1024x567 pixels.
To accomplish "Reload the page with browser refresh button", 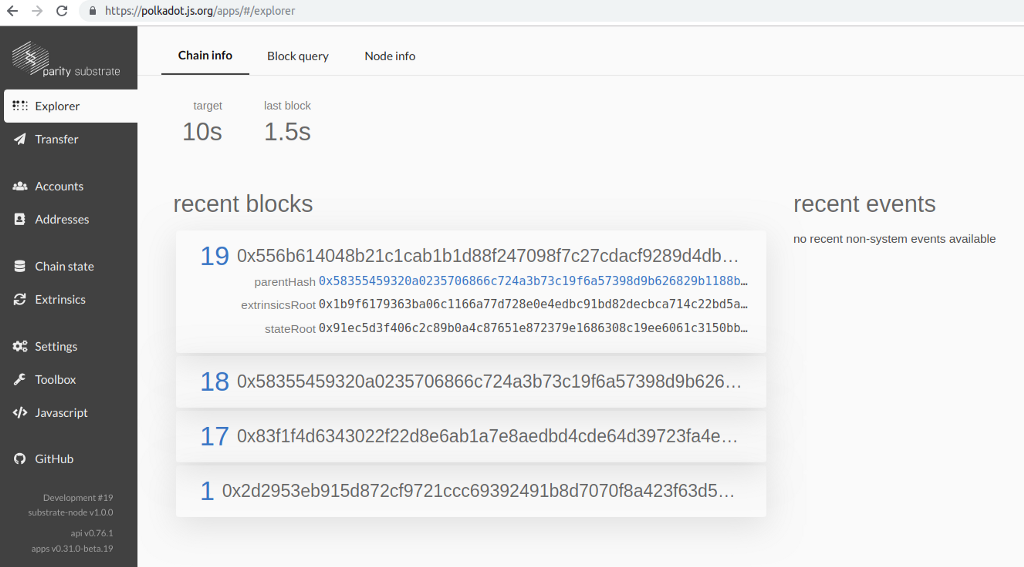I will pyautogui.click(x=62, y=11).
